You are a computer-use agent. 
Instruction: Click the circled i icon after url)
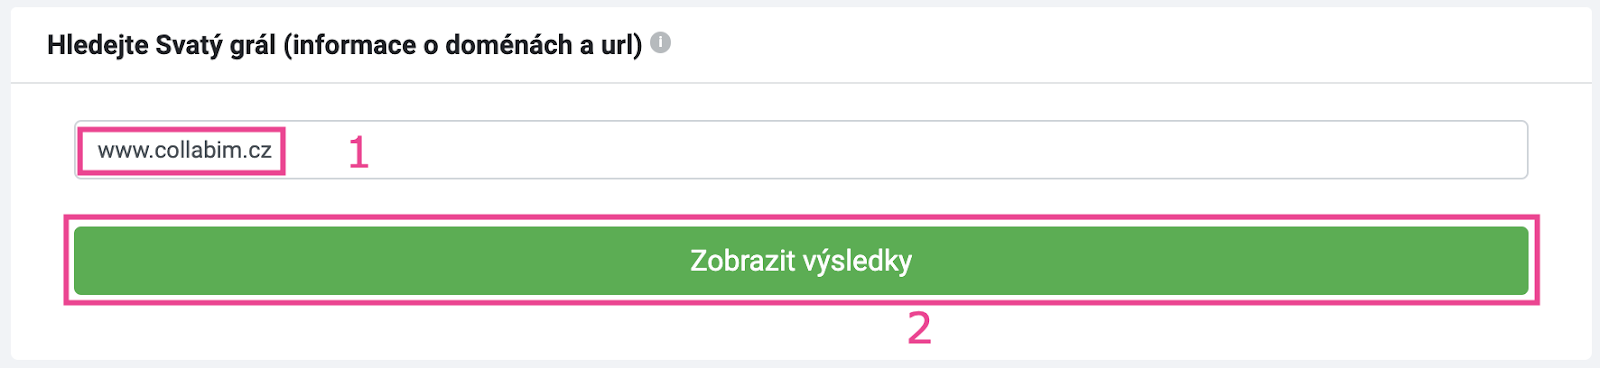coord(661,43)
